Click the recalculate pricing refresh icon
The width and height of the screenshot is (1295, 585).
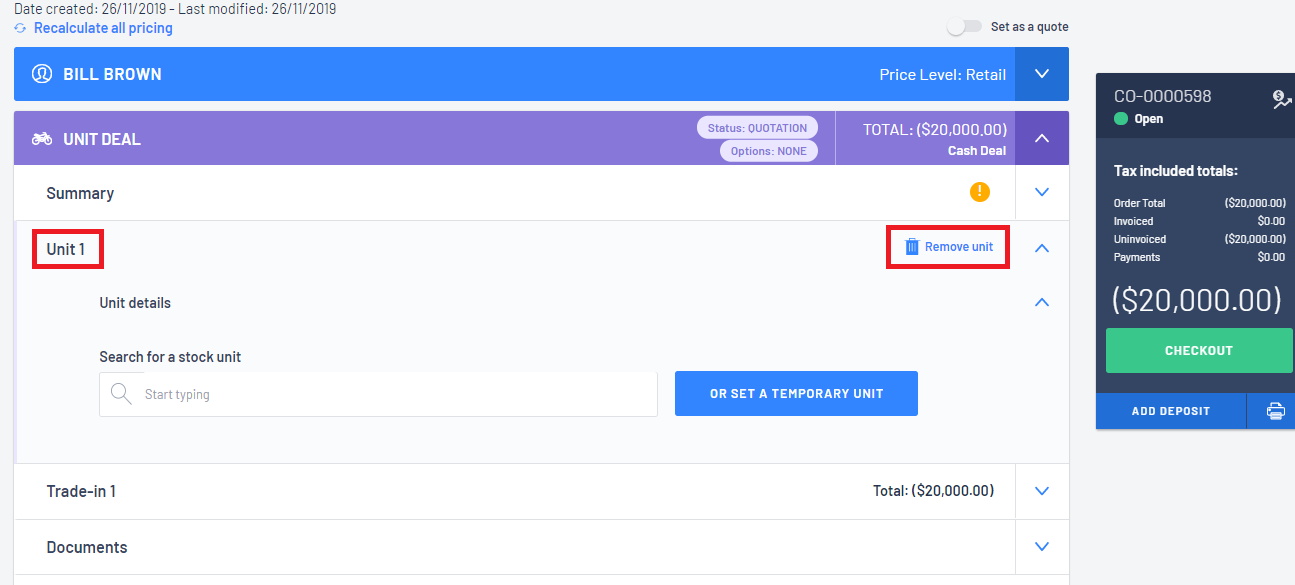(x=20, y=28)
